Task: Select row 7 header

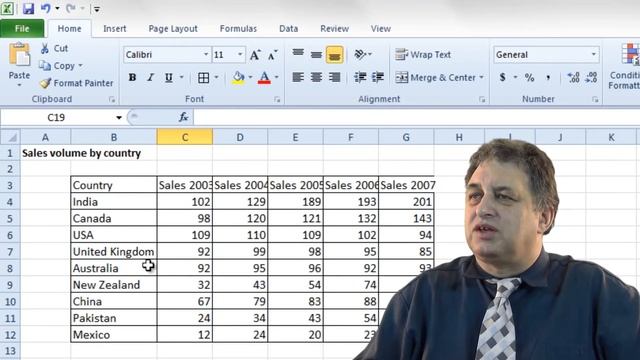Action: (x=10, y=251)
